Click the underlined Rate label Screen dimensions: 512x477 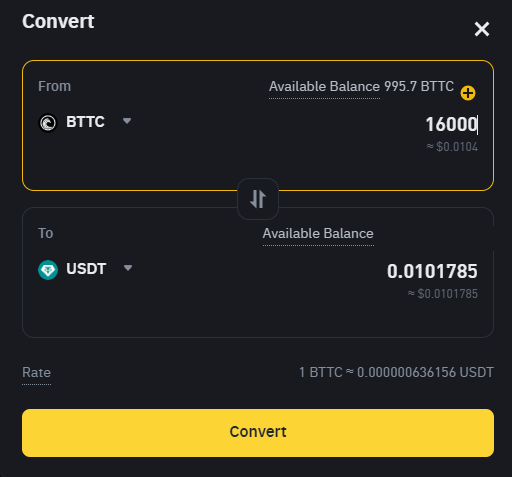[x=36, y=372]
